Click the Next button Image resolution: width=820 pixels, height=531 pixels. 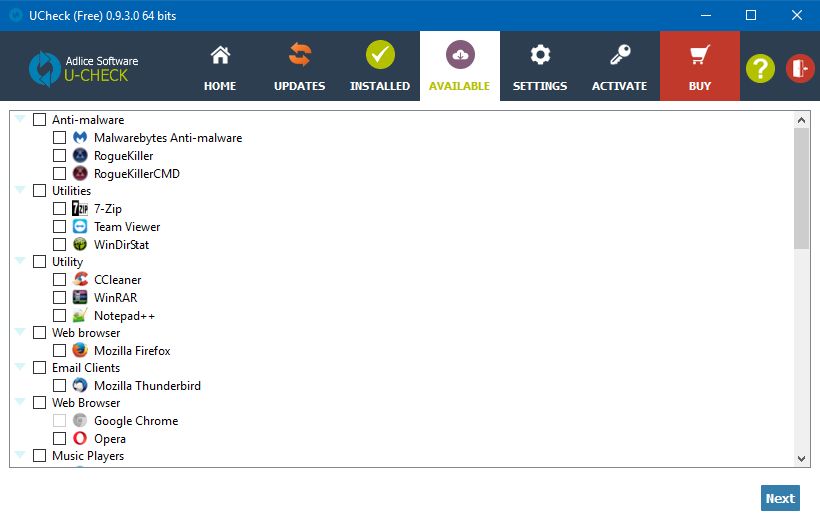(x=780, y=498)
